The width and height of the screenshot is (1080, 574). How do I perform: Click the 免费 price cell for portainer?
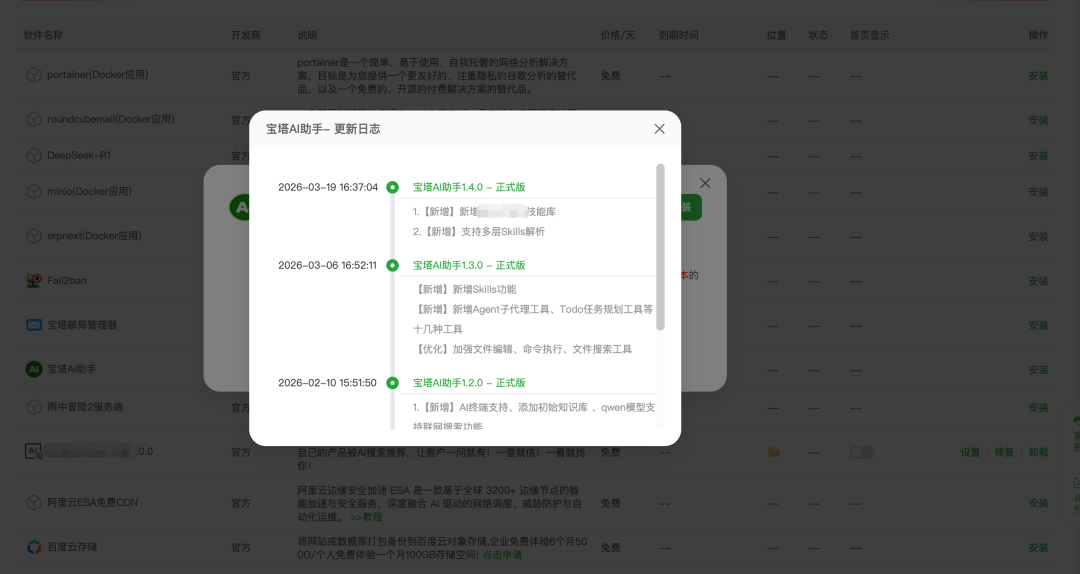click(610, 76)
